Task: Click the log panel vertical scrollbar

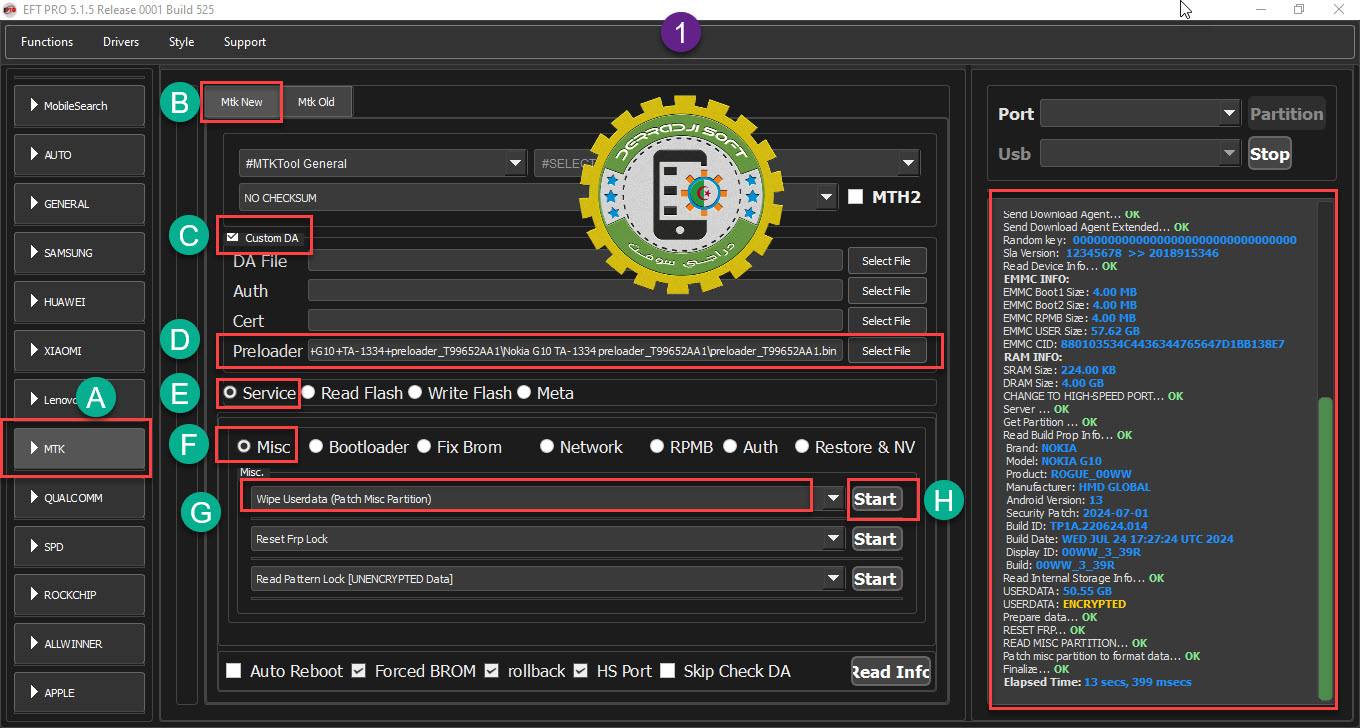Action: click(x=1326, y=550)
